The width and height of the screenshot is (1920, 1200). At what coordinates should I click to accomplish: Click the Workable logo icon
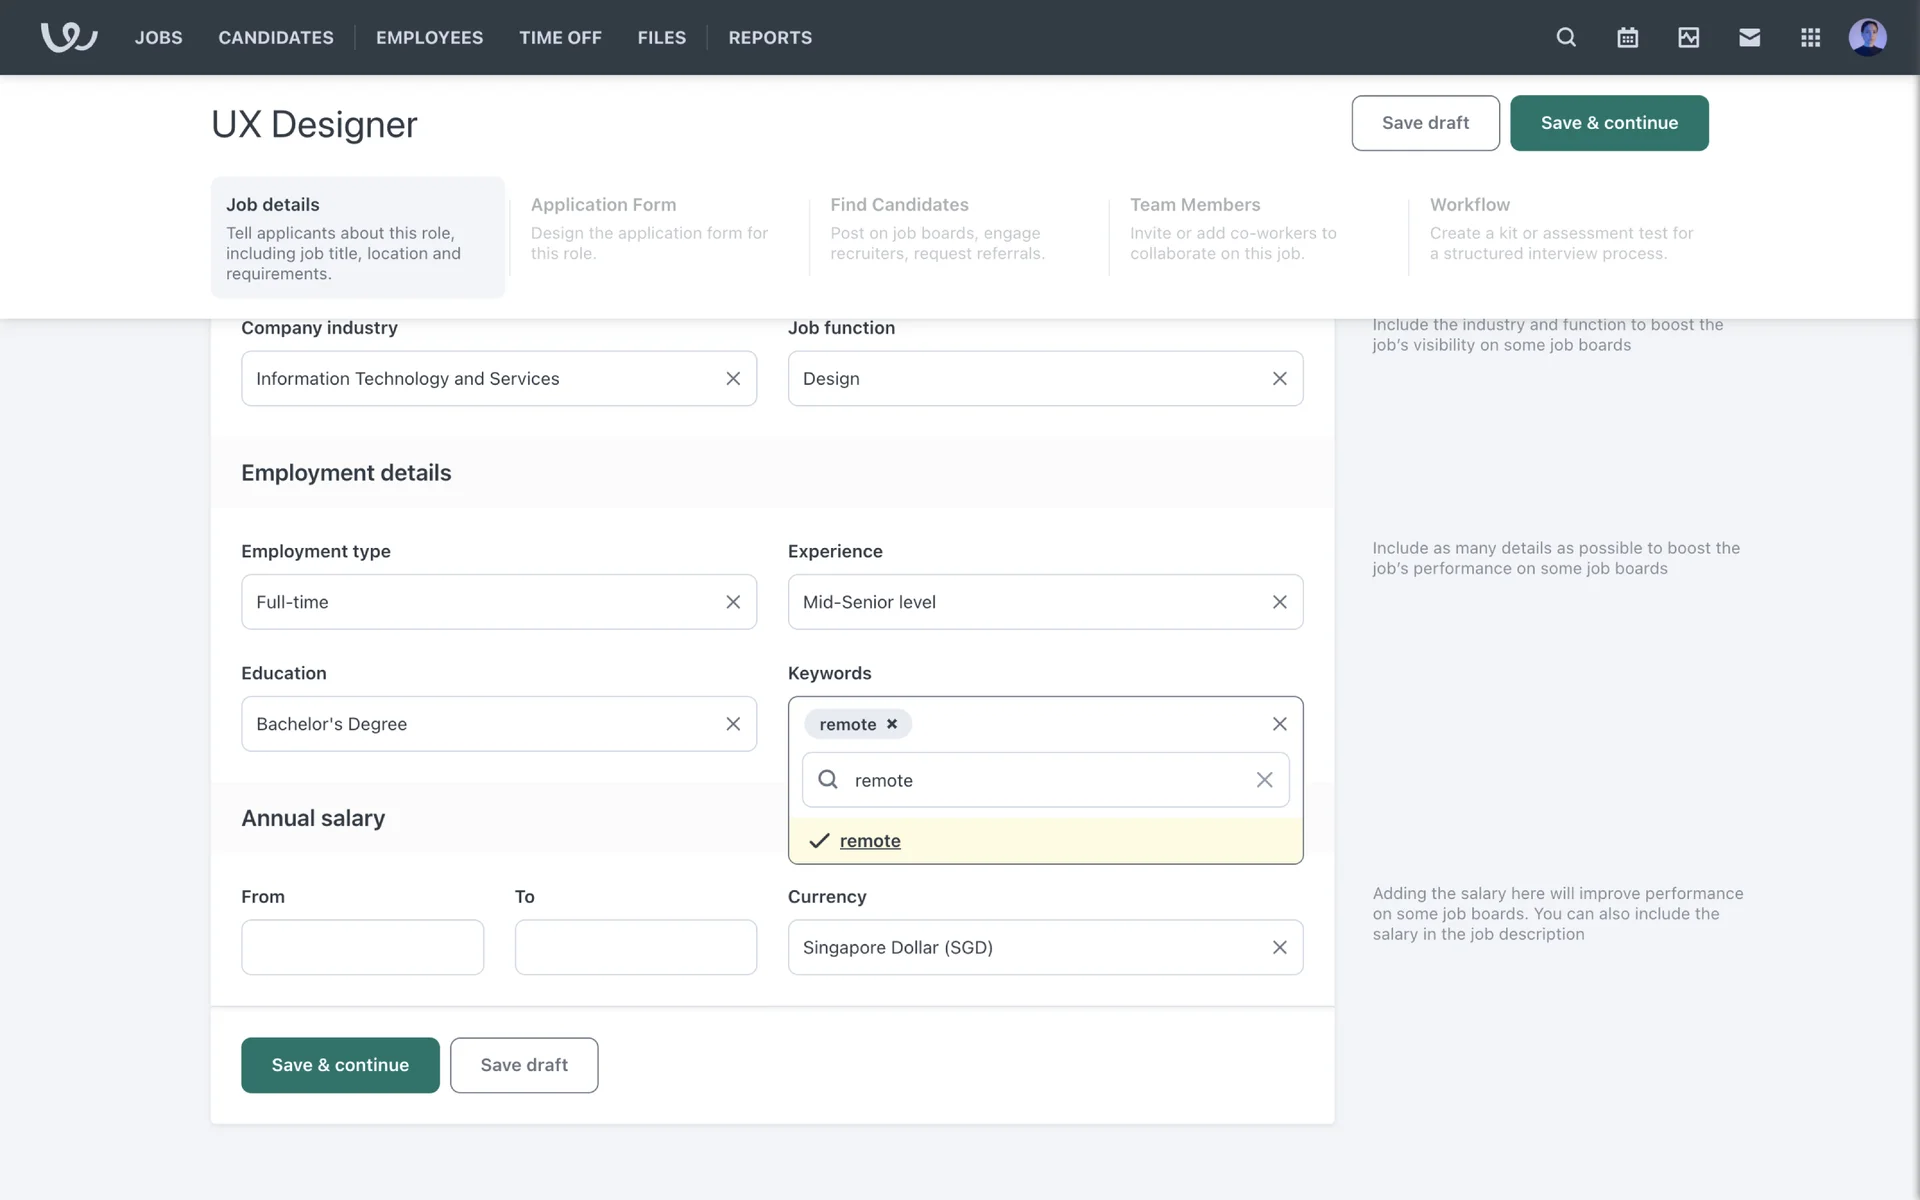point(68,37)
